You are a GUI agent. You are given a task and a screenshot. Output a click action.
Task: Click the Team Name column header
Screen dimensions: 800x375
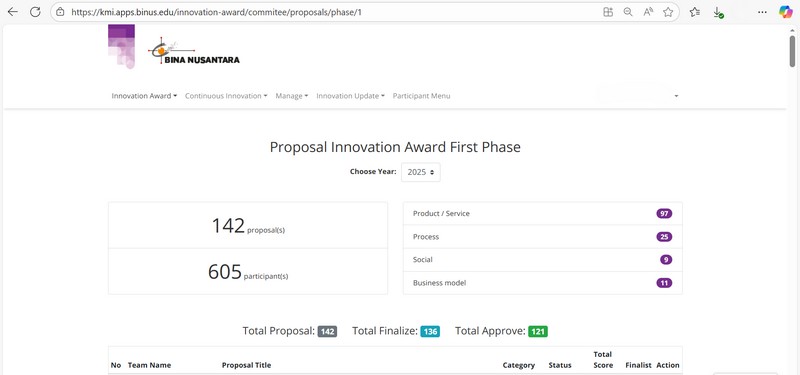pos(149,365)
